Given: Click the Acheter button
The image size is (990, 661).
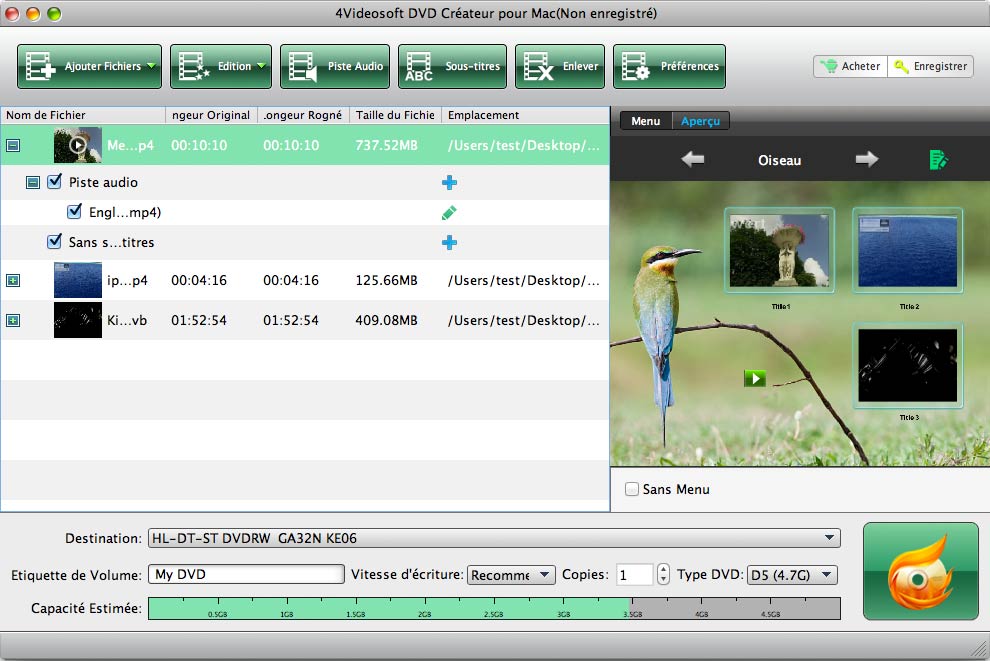Looking at the screenshot, I should click(x=850, y=67).
